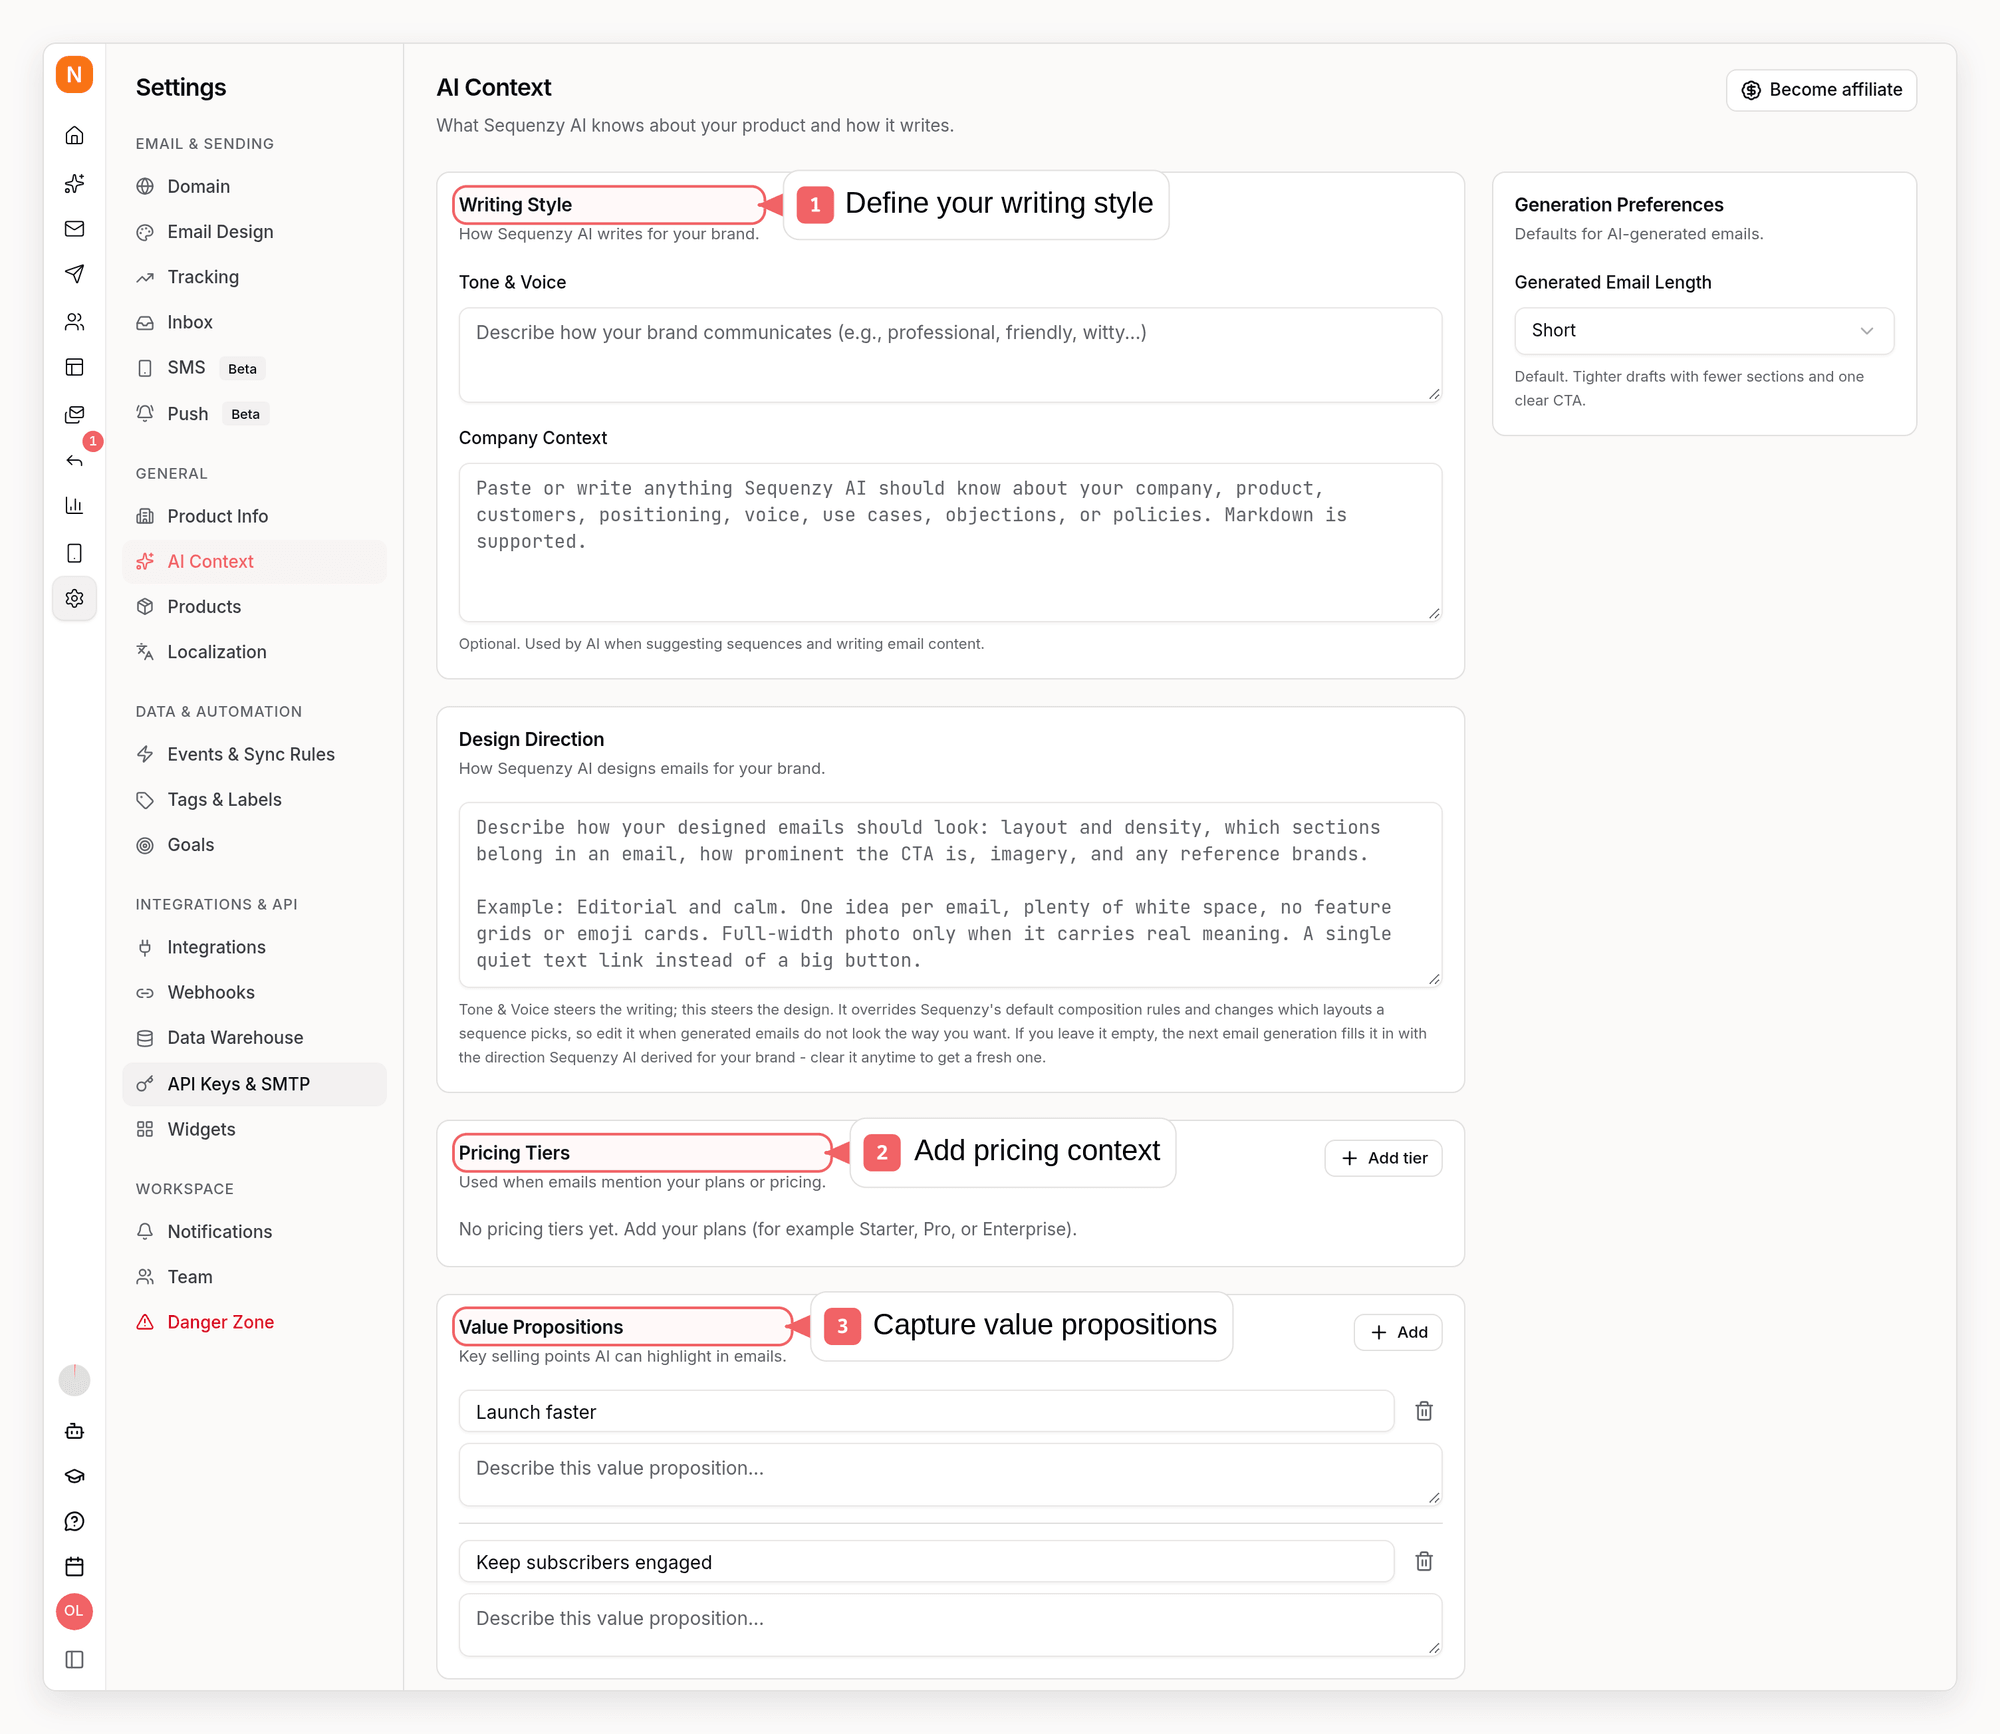
Task: Delete the Launch faster value proposition
Action: (1424, 1411)
